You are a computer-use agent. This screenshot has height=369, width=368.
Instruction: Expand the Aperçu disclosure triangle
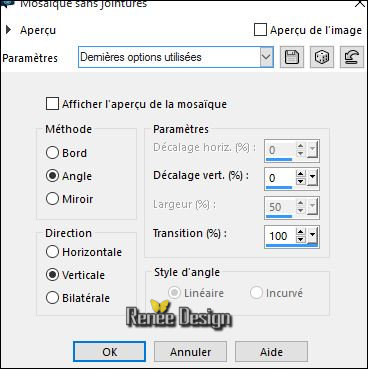pyautogui.click(x=8, y=30)
